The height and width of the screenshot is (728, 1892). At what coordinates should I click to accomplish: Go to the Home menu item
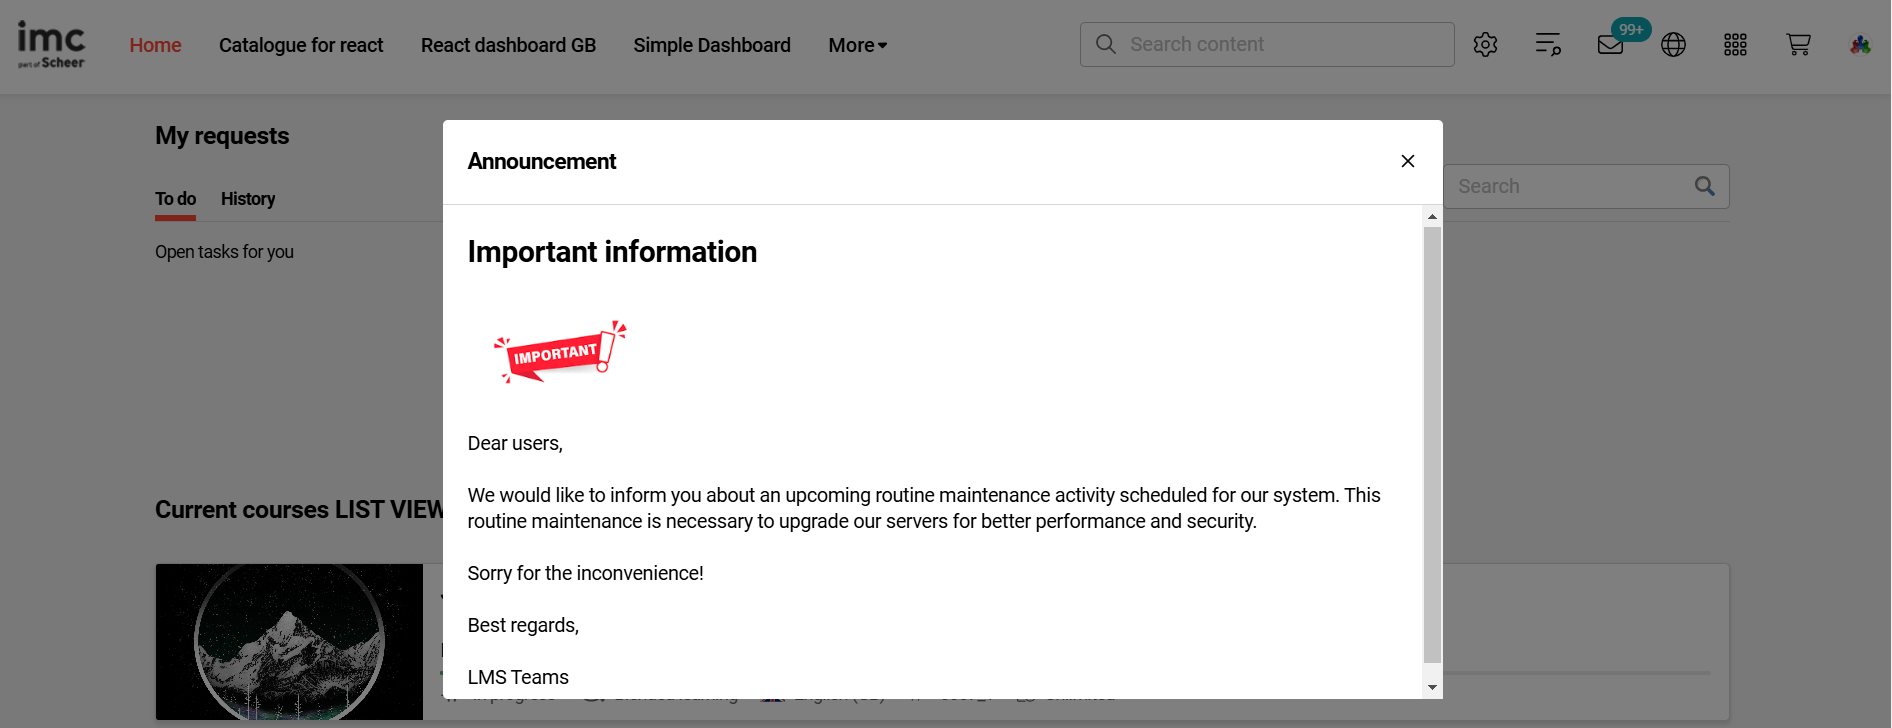click(x=155, y=45)
